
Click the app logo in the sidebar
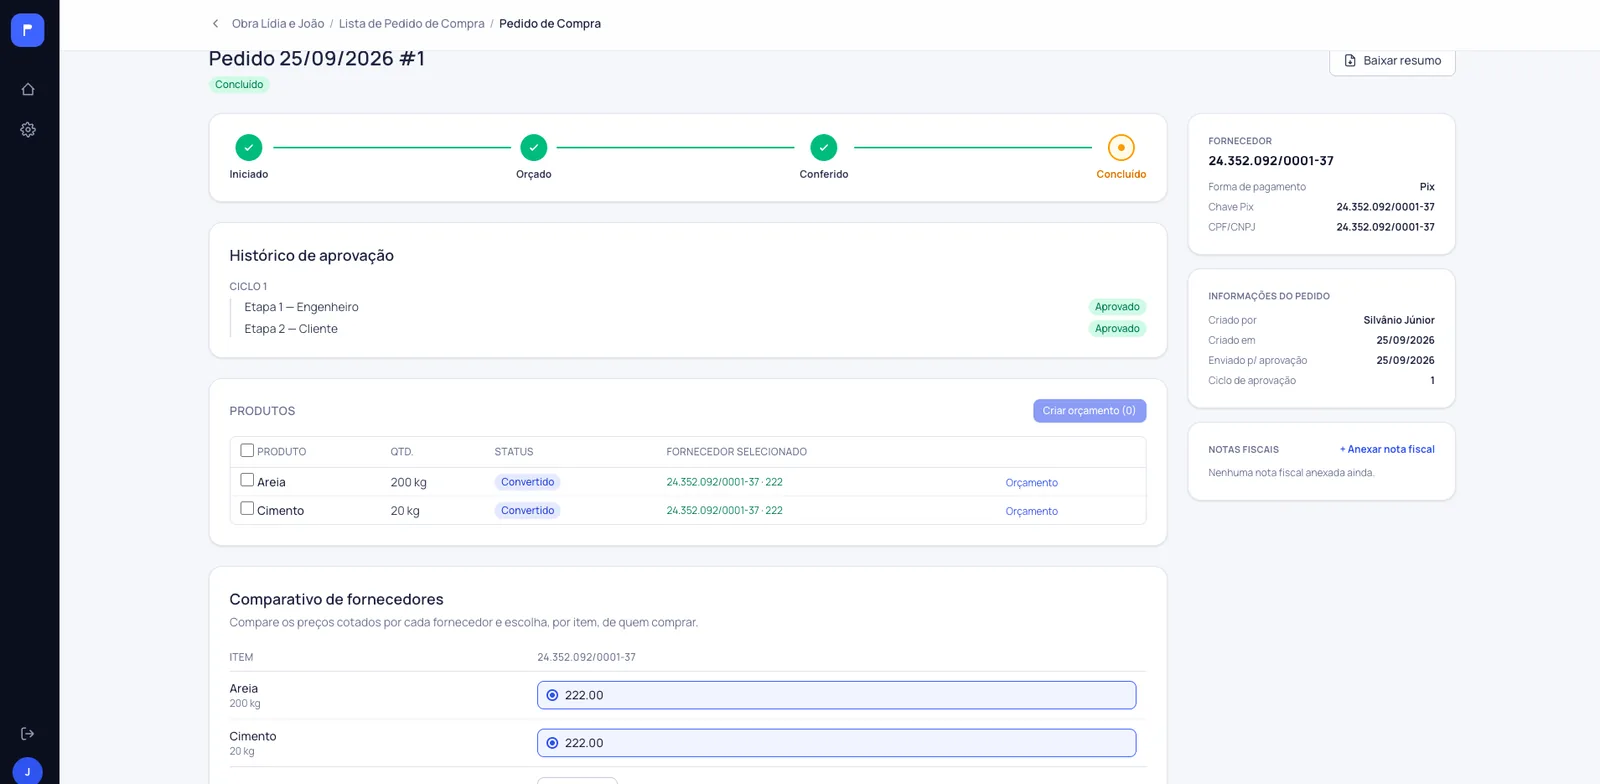point(28,30)
